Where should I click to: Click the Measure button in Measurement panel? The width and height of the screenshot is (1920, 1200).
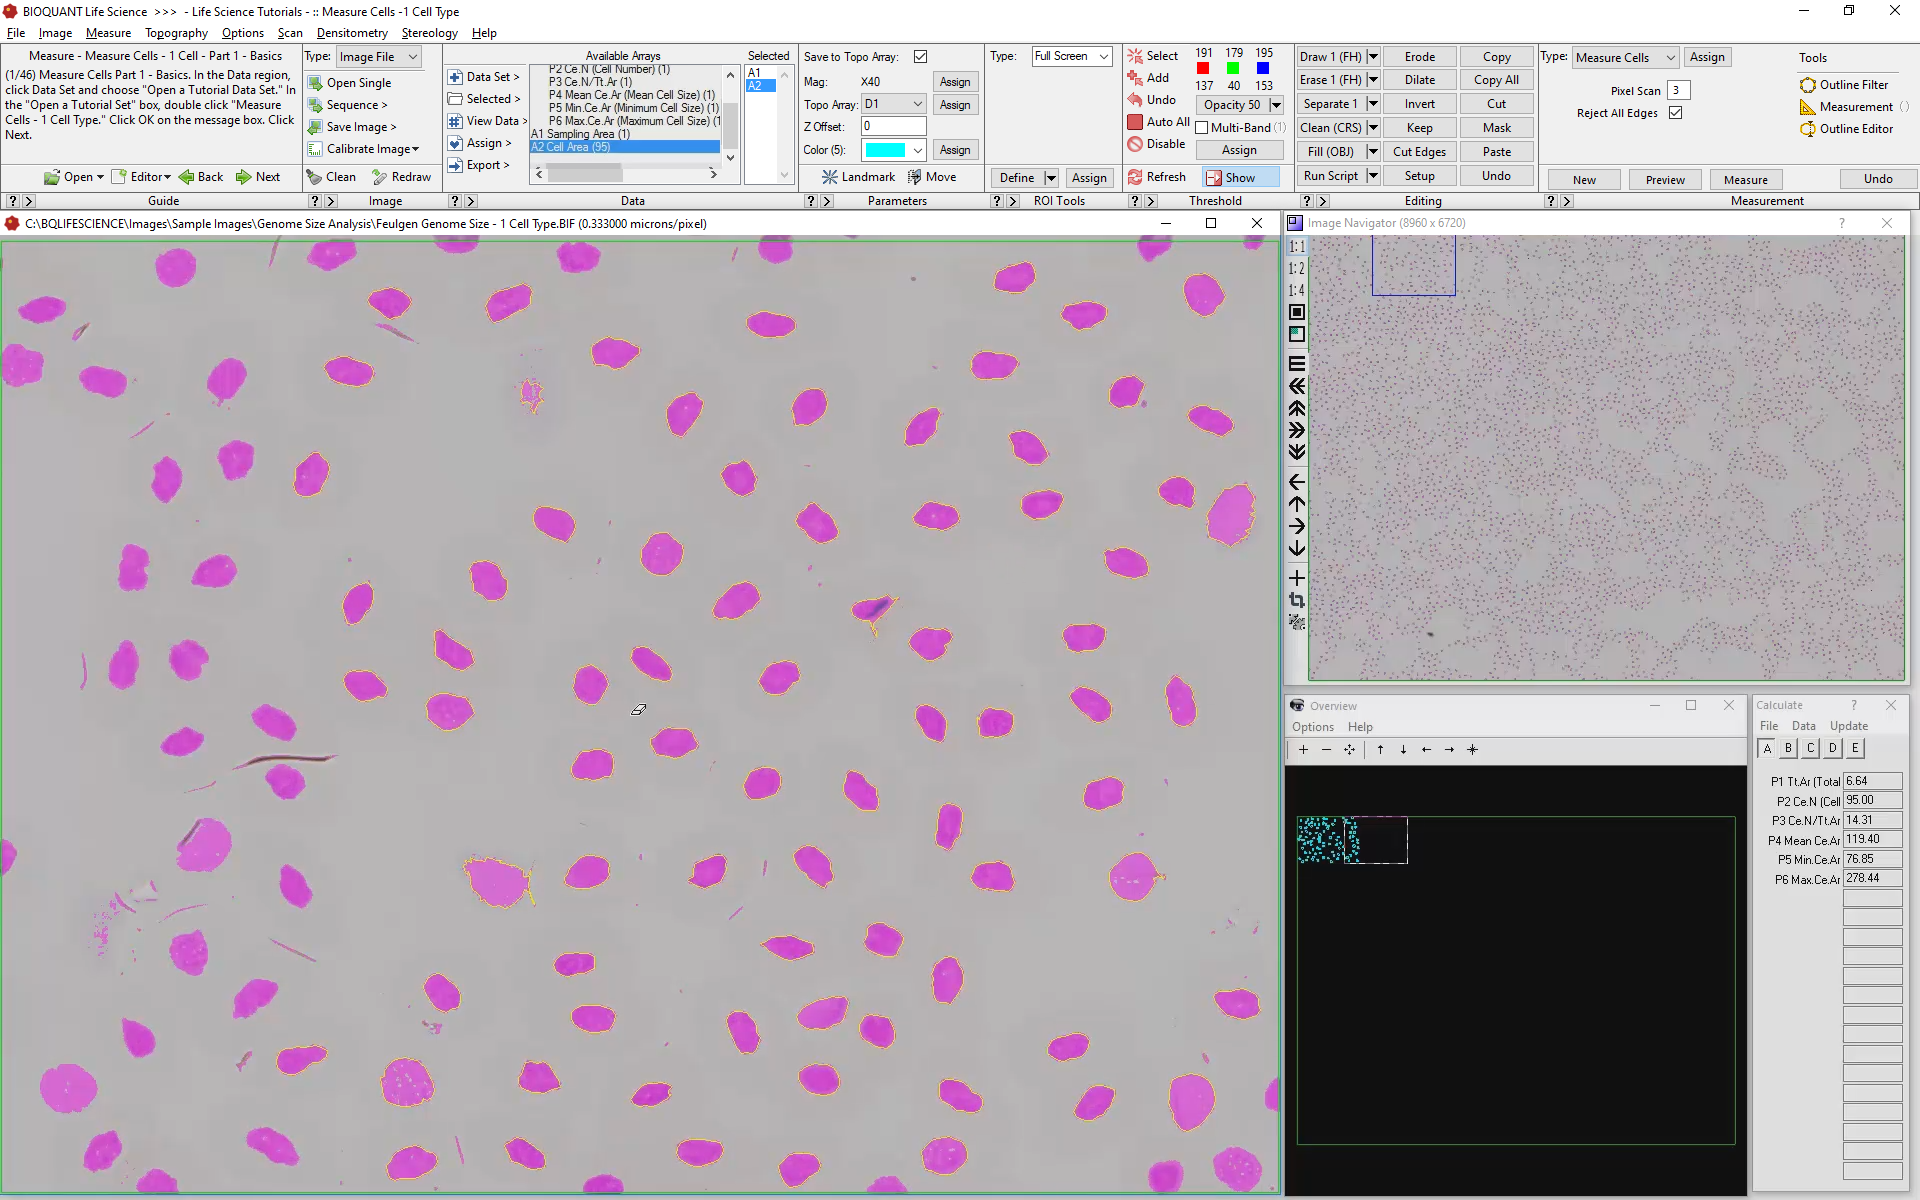[1744, 178]
